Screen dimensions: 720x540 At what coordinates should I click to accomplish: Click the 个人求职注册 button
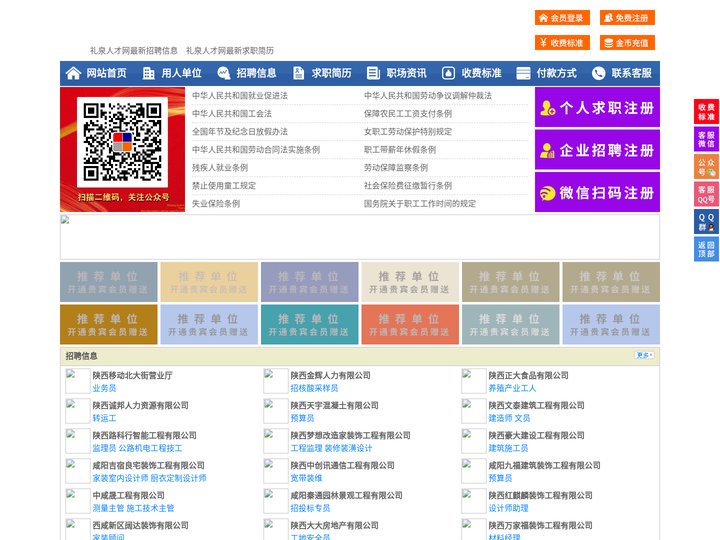(597, 107)
